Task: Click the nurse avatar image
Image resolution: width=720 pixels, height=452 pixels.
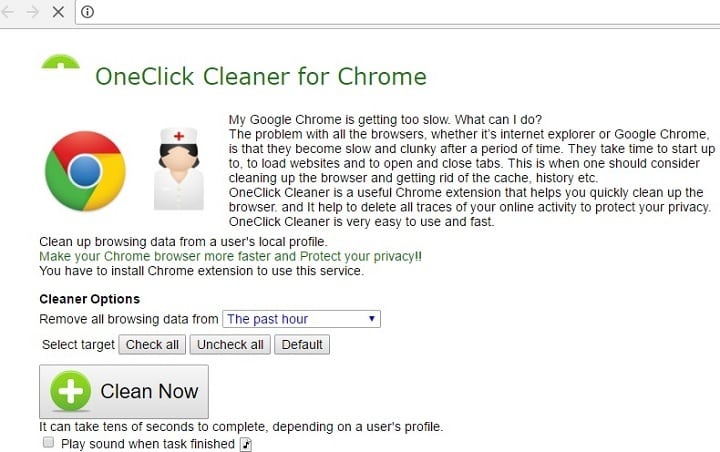Action: [x=179, y=169]
